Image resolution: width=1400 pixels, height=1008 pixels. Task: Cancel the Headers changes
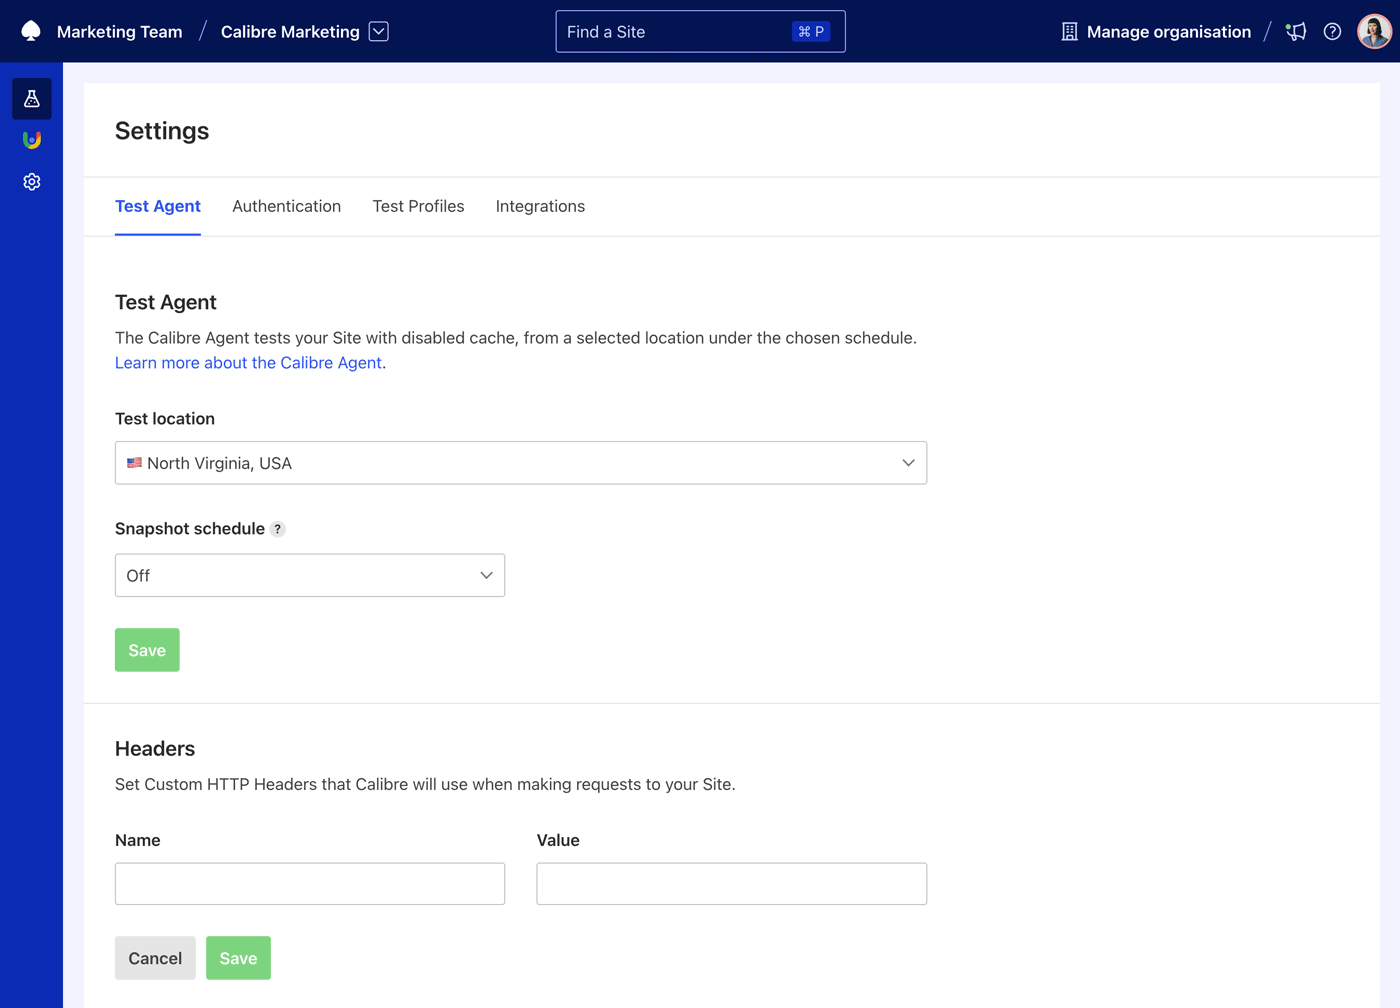[155, 957]
